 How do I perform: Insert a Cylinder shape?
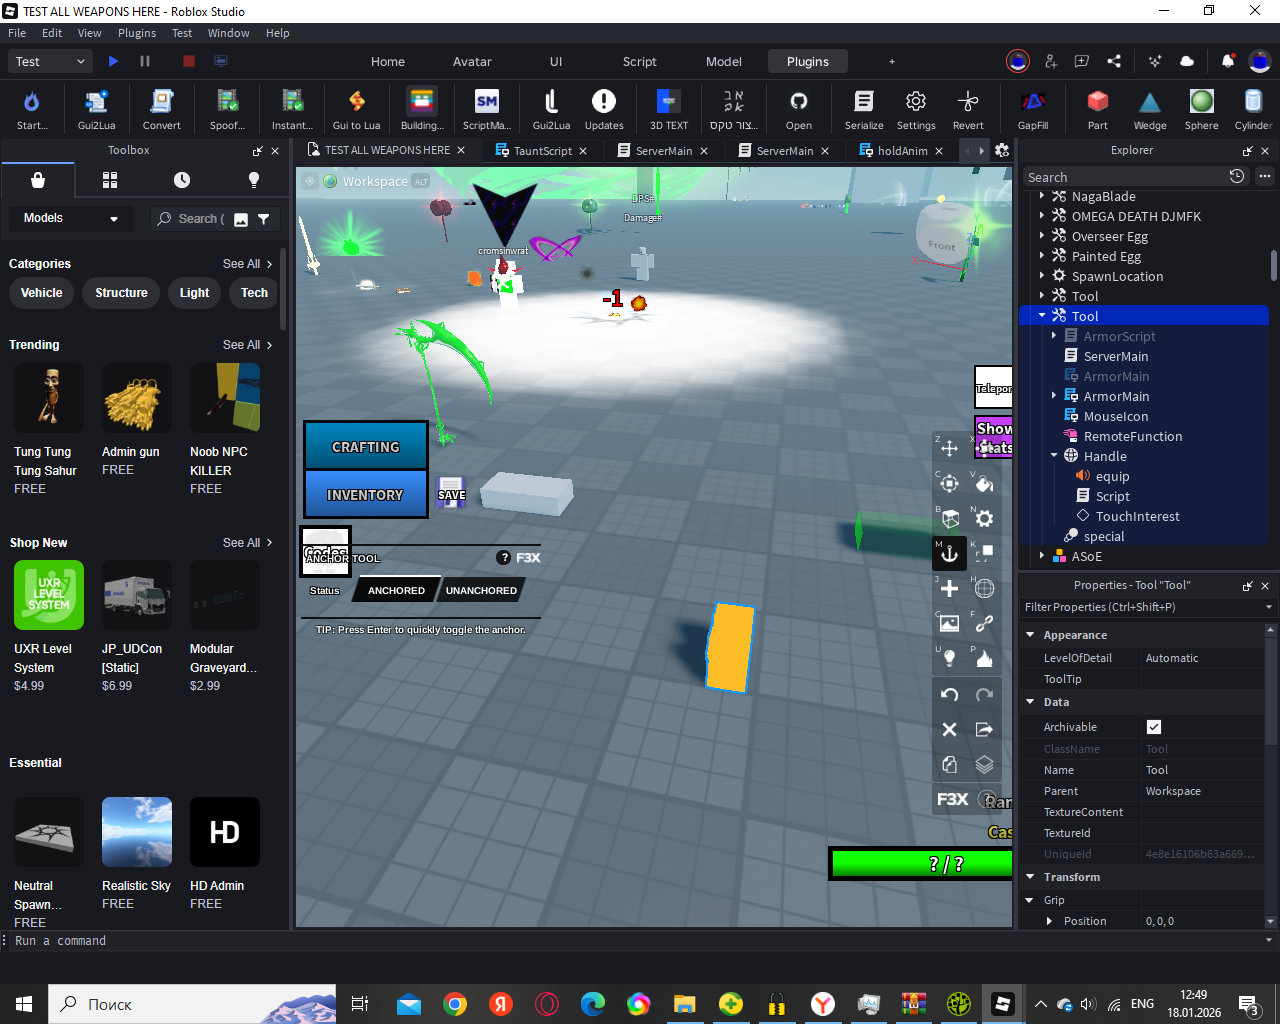[x=1253, y=109]
